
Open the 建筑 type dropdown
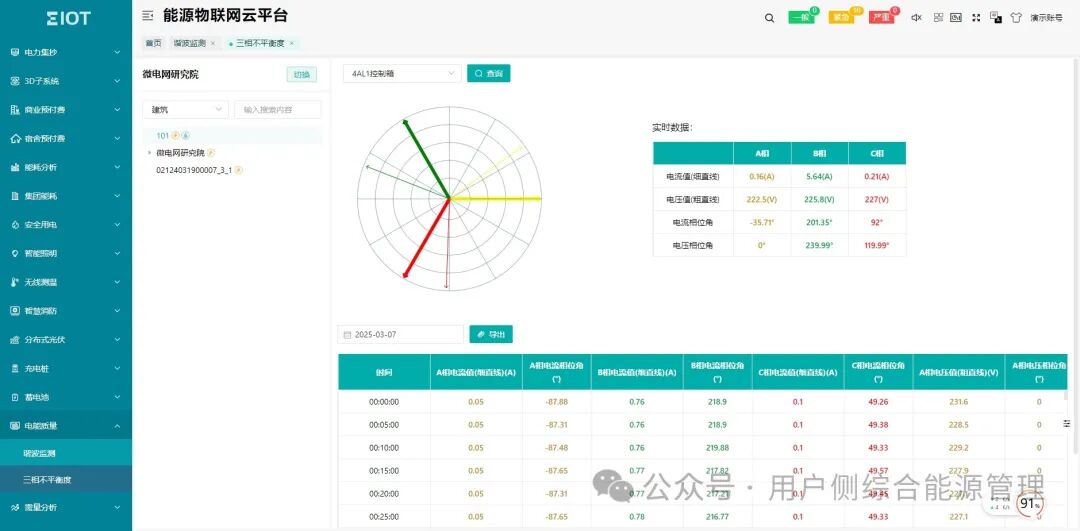point(185,110)
